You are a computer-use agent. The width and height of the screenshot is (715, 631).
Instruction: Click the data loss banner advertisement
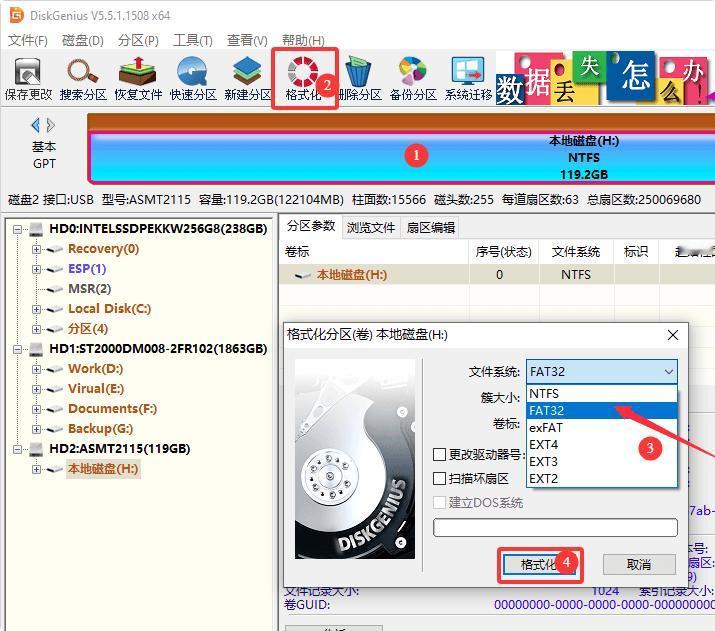tap(605, 78)
